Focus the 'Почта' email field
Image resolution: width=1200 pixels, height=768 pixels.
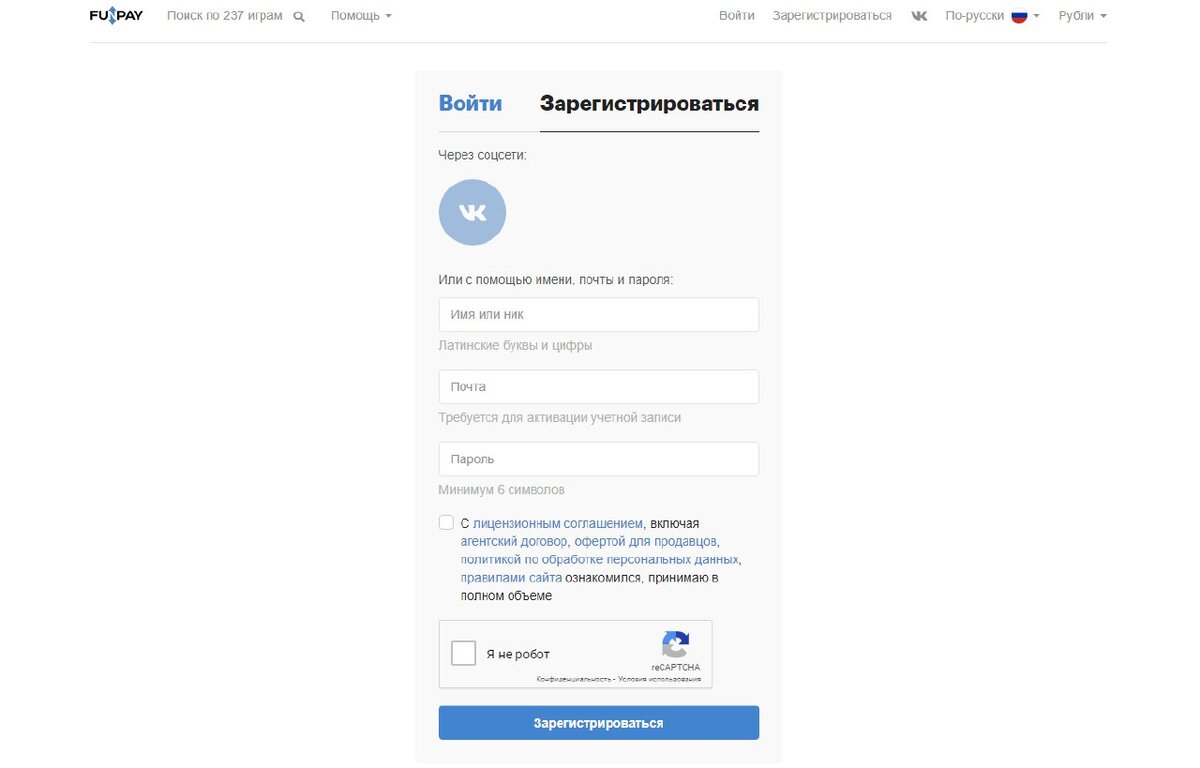tap(598, 387)
